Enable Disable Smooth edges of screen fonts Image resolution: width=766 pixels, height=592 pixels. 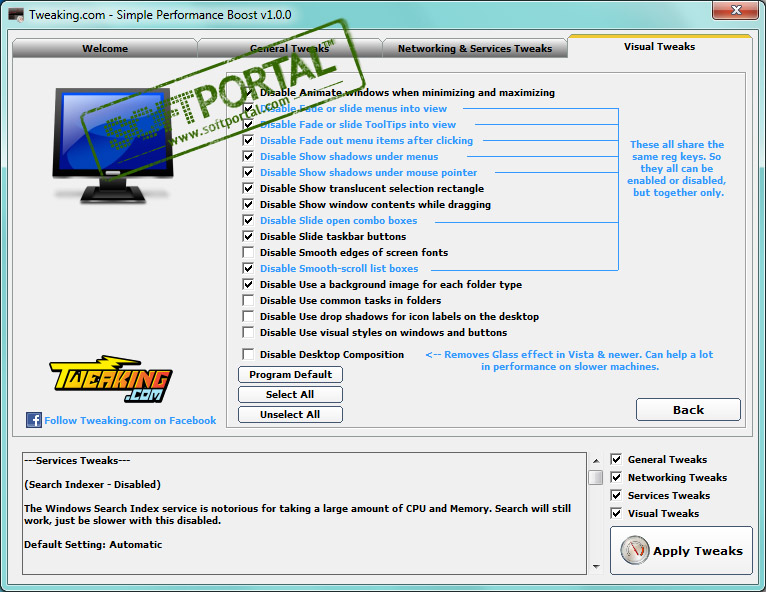248,252
